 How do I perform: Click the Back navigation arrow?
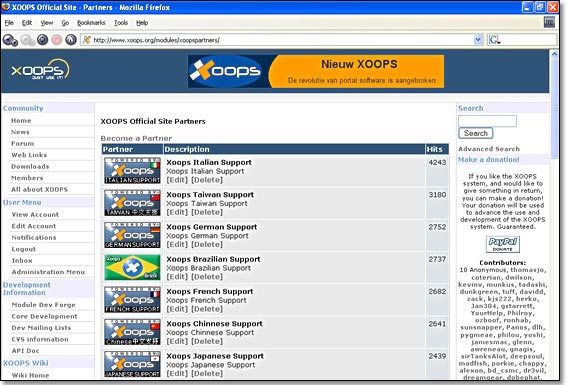(x=10, y=40)
